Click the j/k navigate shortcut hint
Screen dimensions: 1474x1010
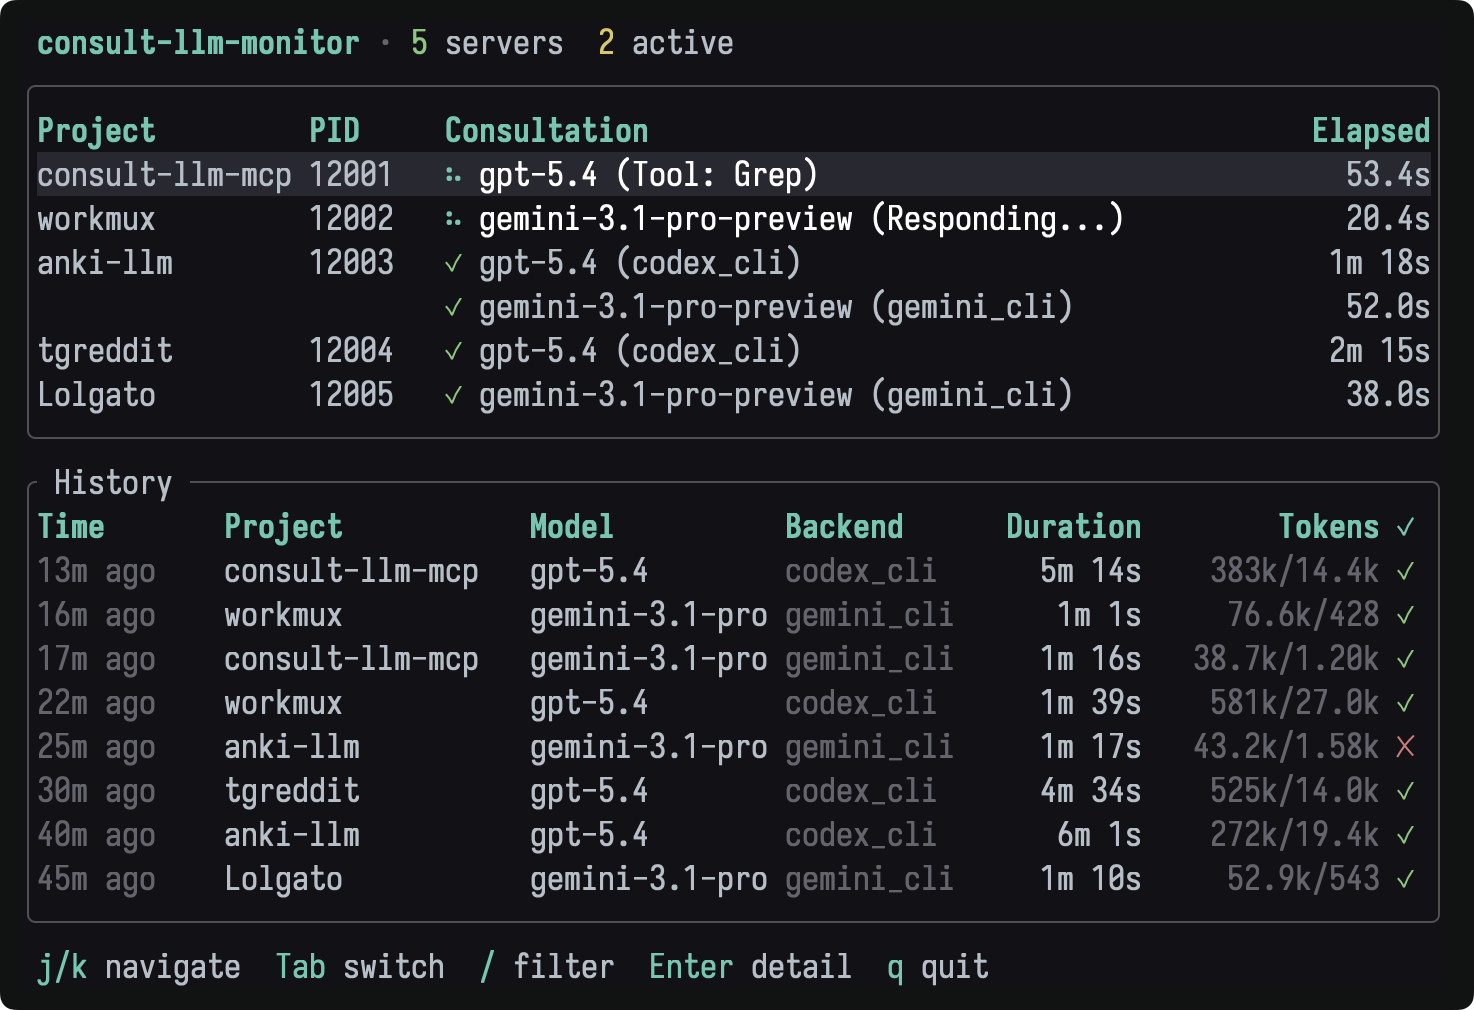[139, 967]
